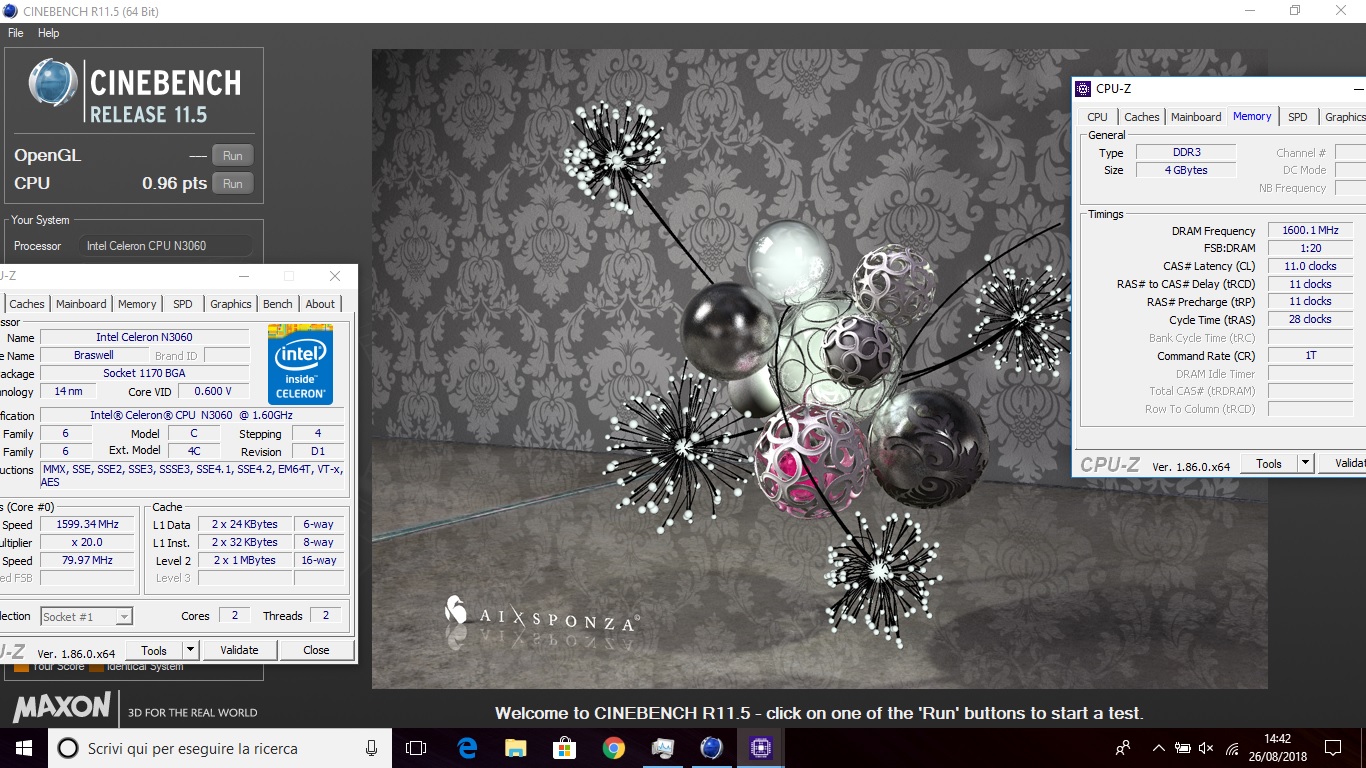Switch to Graphics tab in right CPU-Z window
The height and width of the screenshot is (768, 1366).
[1344, 117]
